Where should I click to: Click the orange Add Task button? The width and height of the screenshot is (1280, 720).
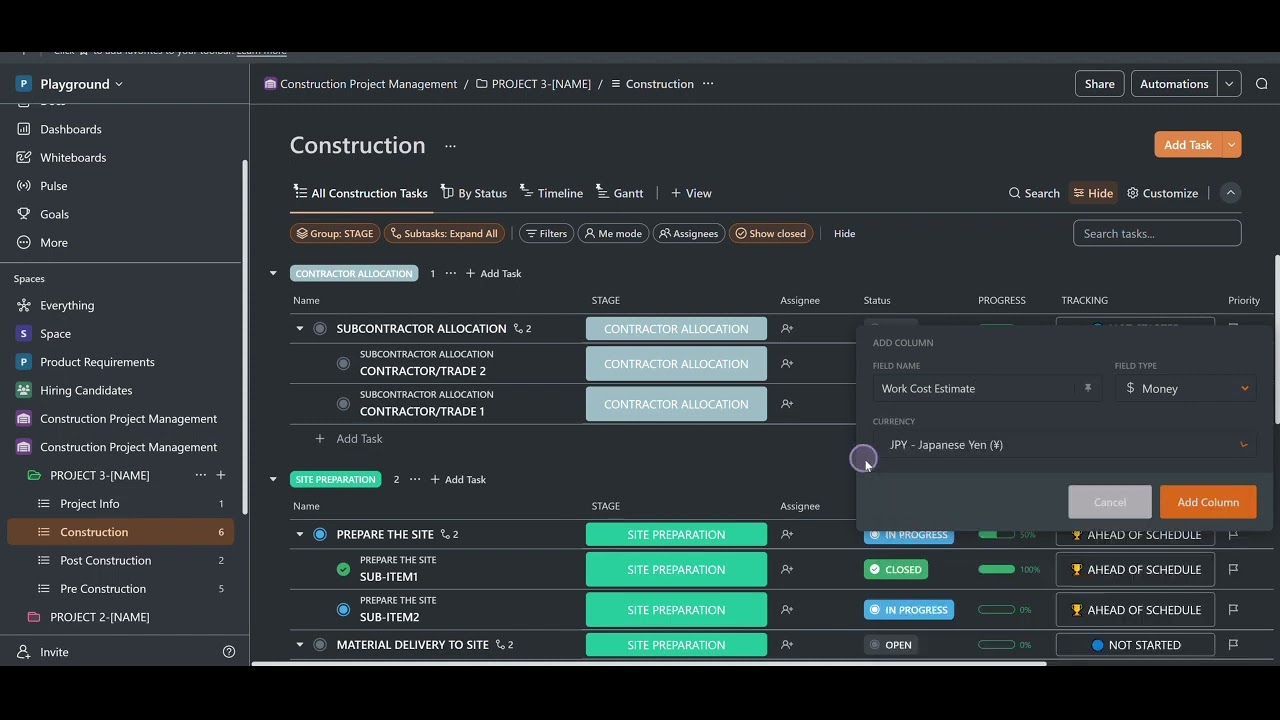click(1188, 145)
